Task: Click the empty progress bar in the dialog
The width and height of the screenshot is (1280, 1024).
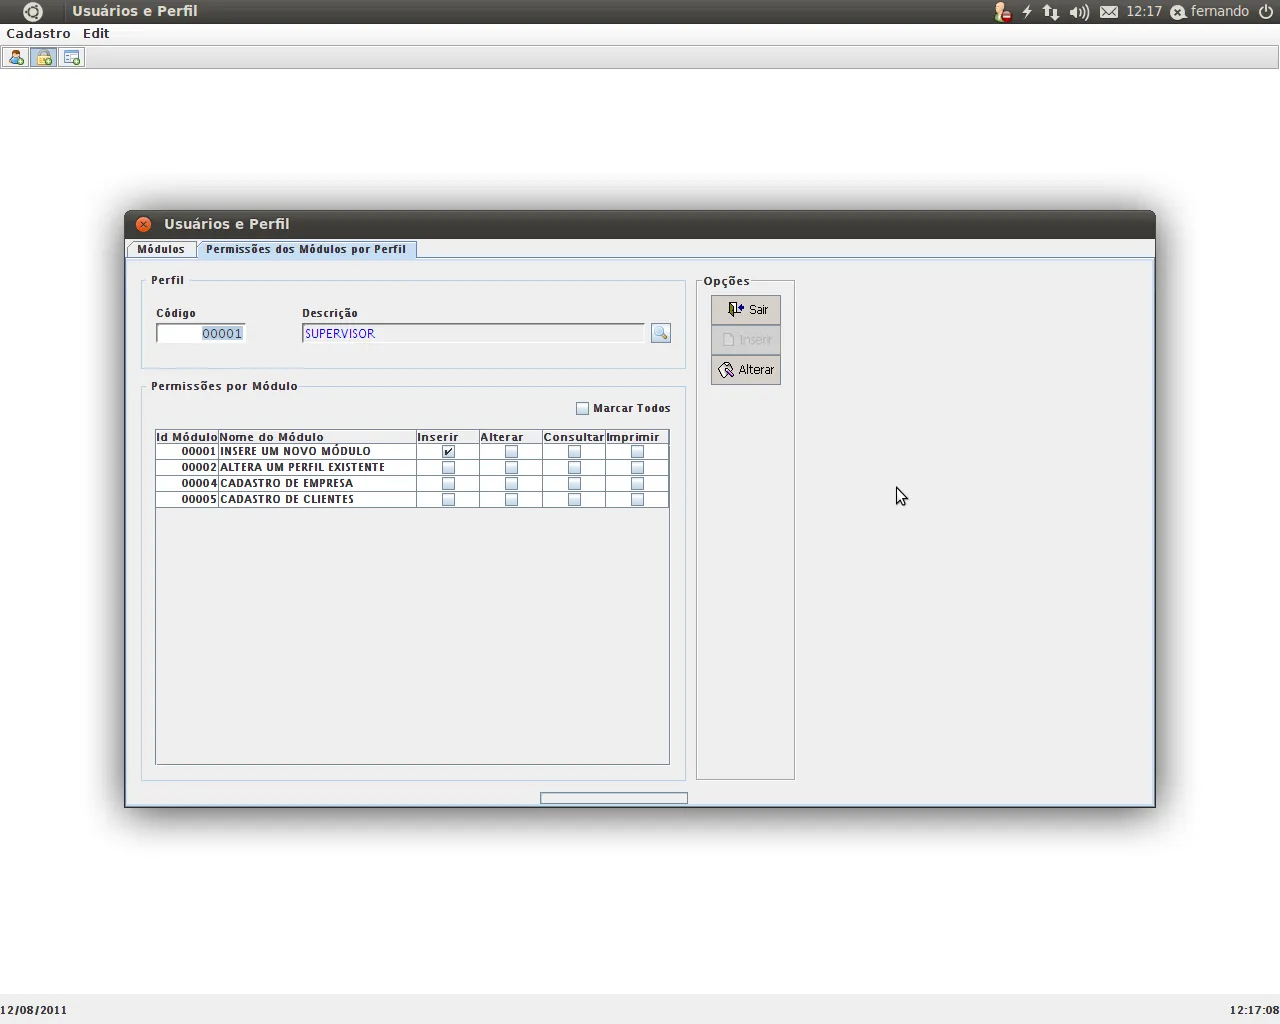Action: (614, 798)
